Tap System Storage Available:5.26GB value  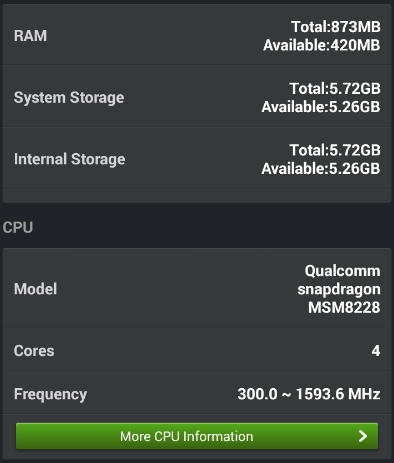coord(321,107)
